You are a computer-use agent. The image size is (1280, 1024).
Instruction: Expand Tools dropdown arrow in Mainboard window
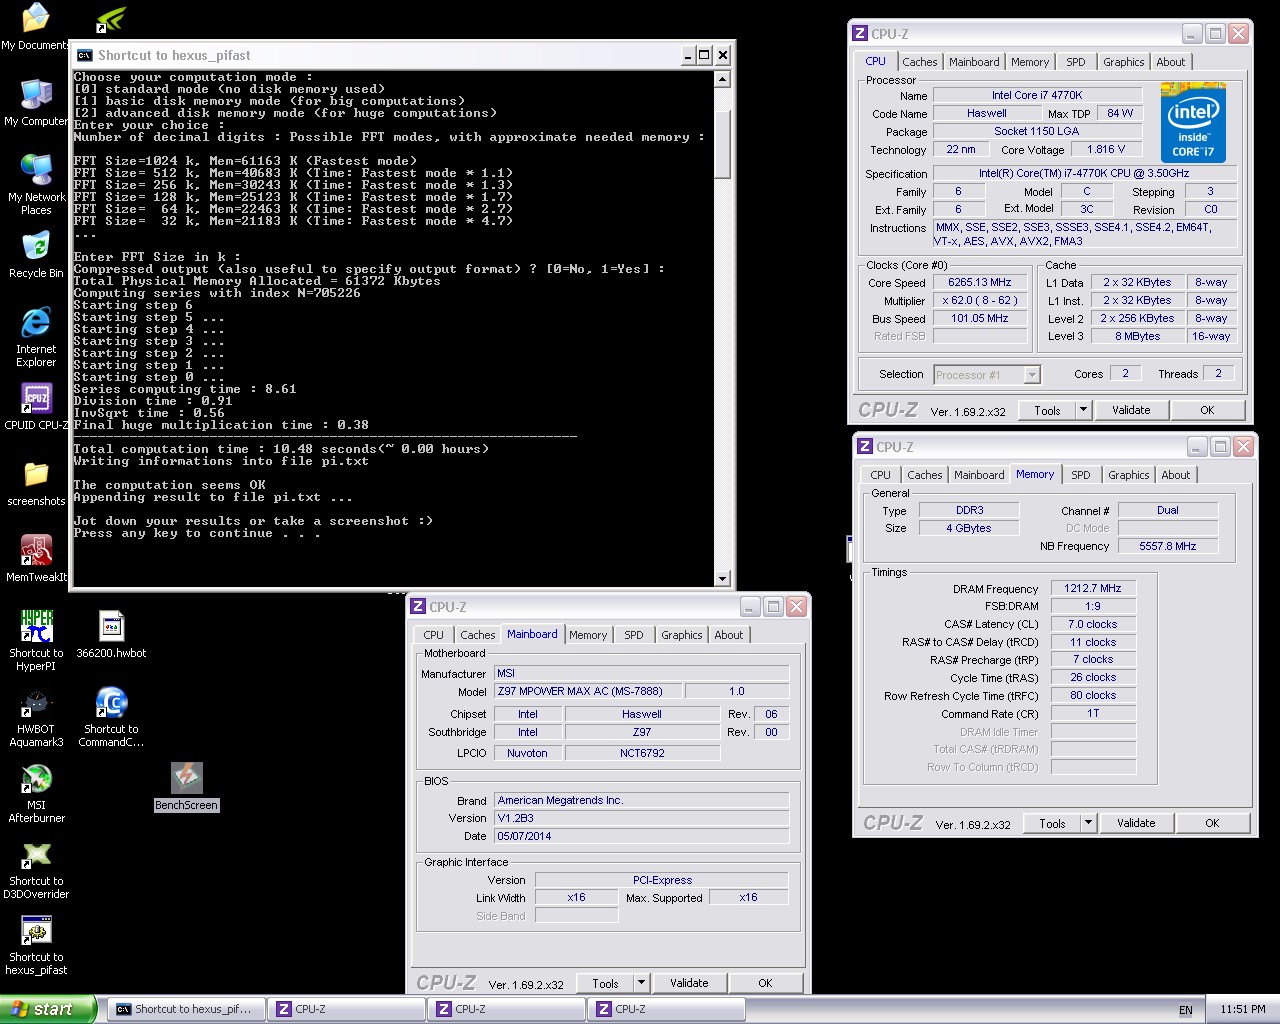[641, 983]
